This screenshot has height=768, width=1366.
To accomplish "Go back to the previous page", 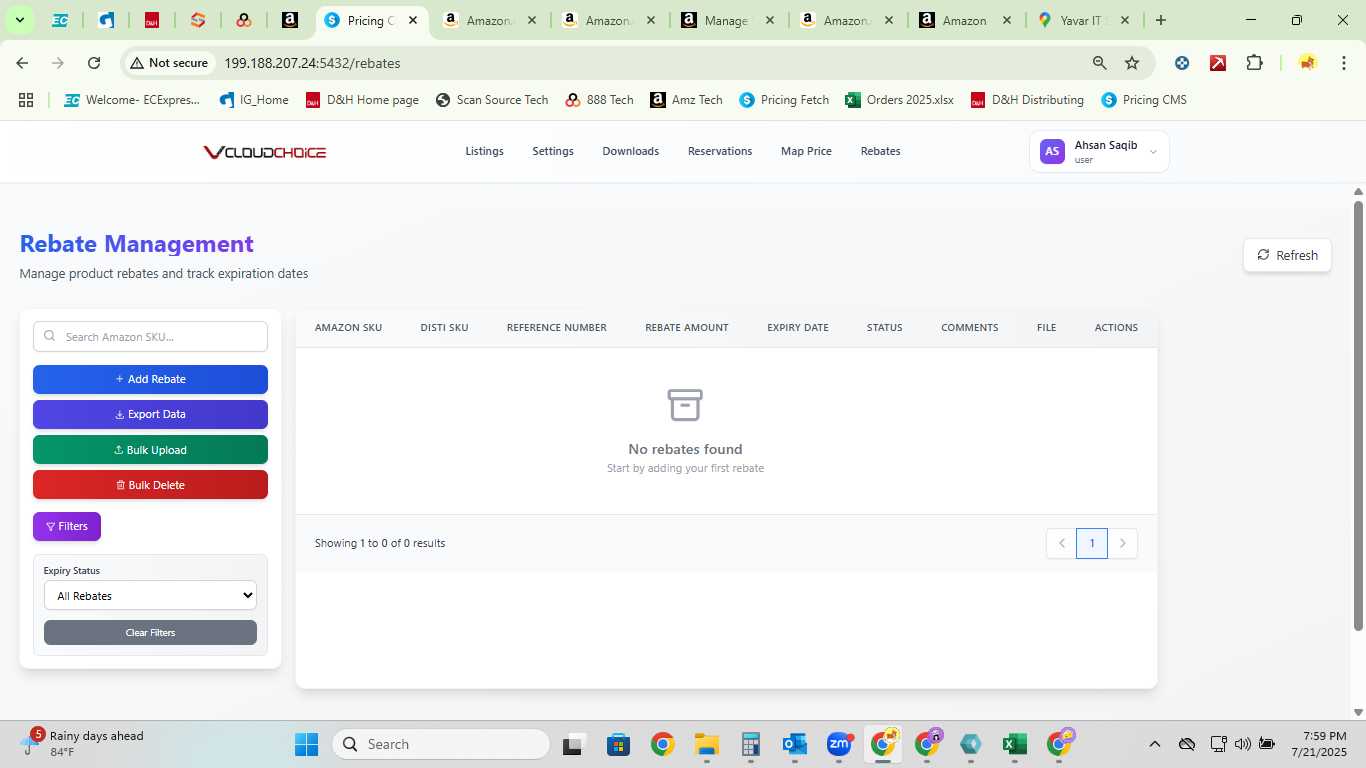I will tap(22, 63).
